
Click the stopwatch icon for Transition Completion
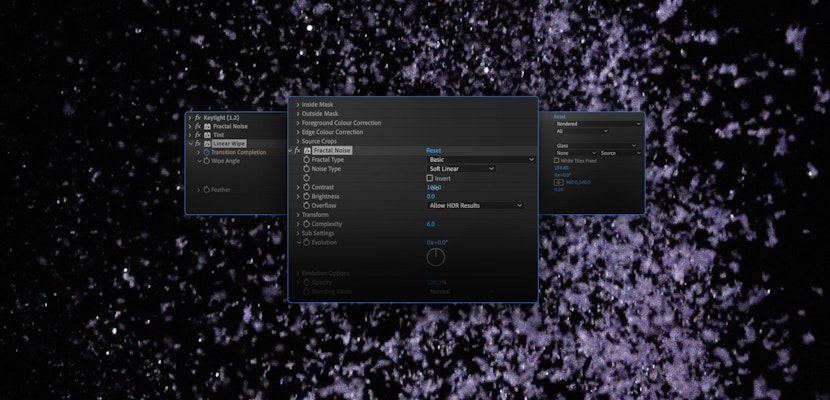[x=206, y=152]
